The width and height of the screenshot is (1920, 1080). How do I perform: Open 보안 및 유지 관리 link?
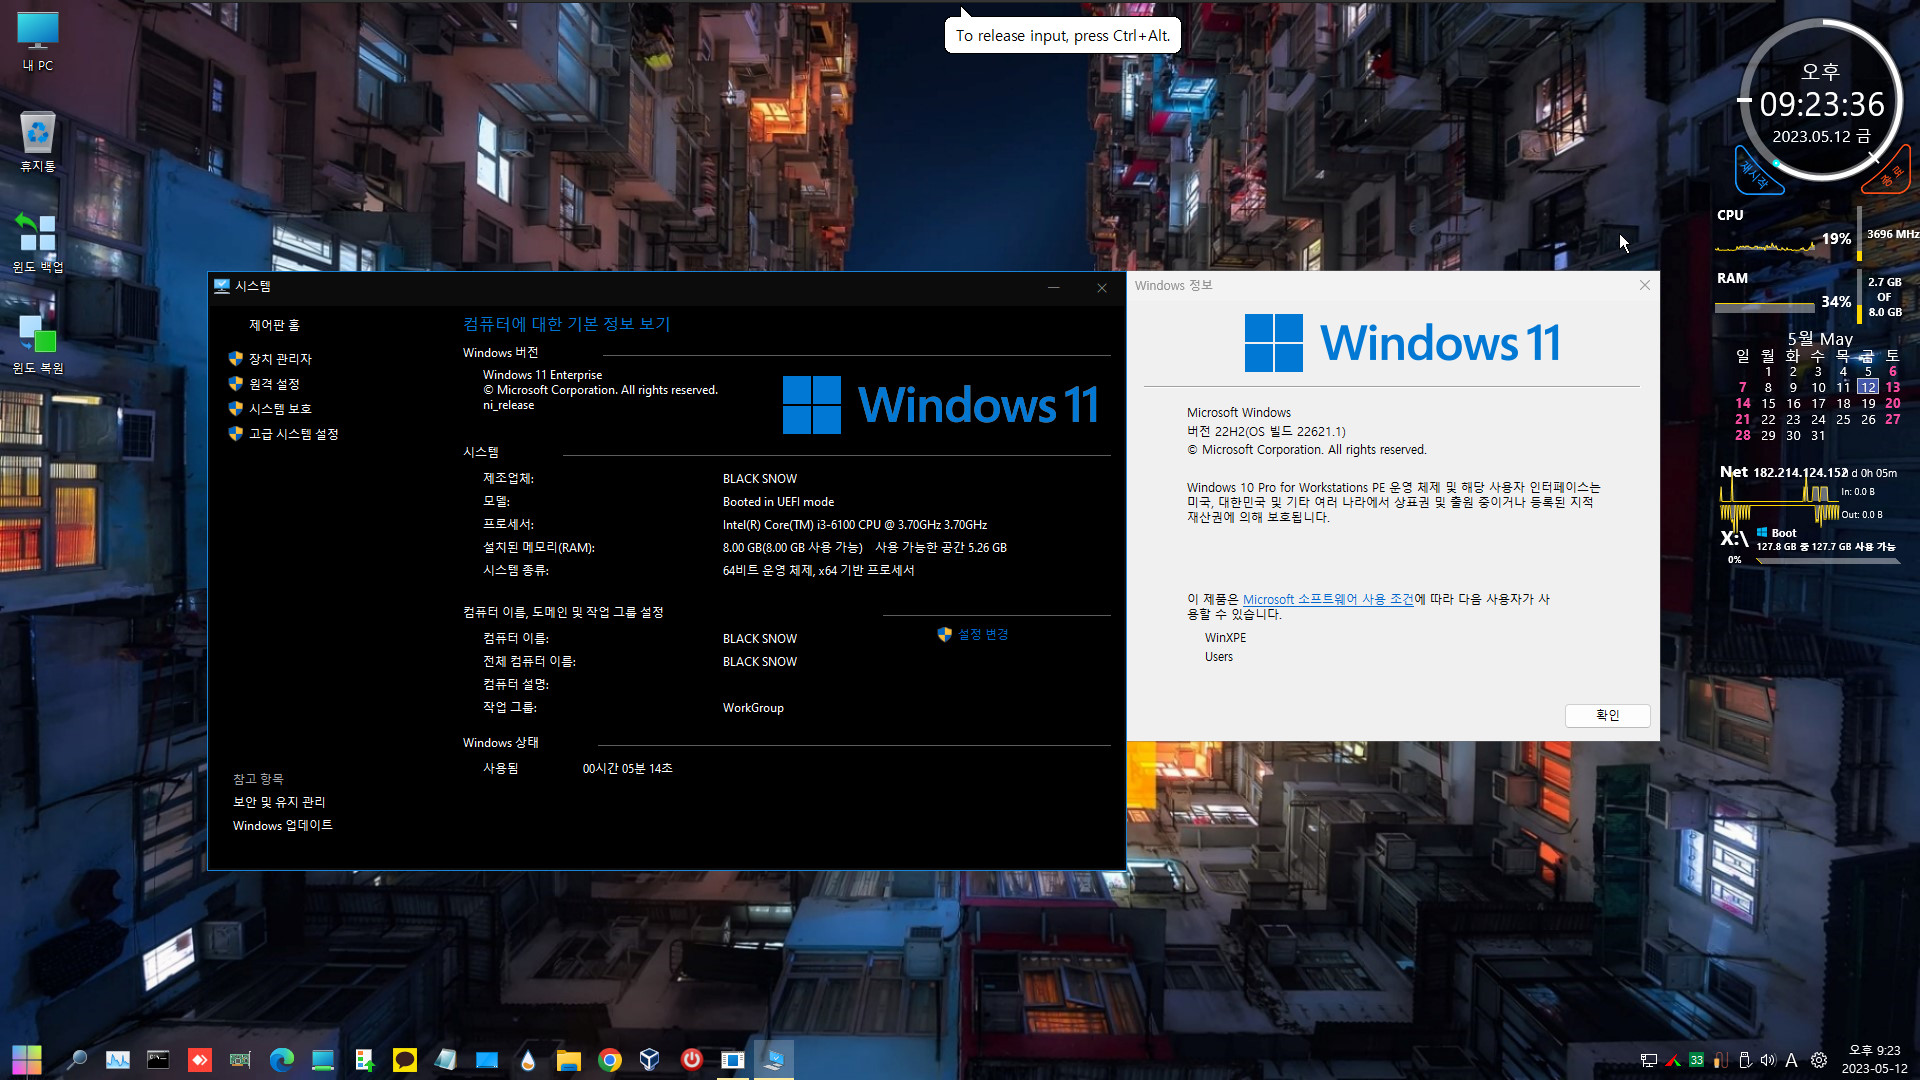click(x=279, y=802)
